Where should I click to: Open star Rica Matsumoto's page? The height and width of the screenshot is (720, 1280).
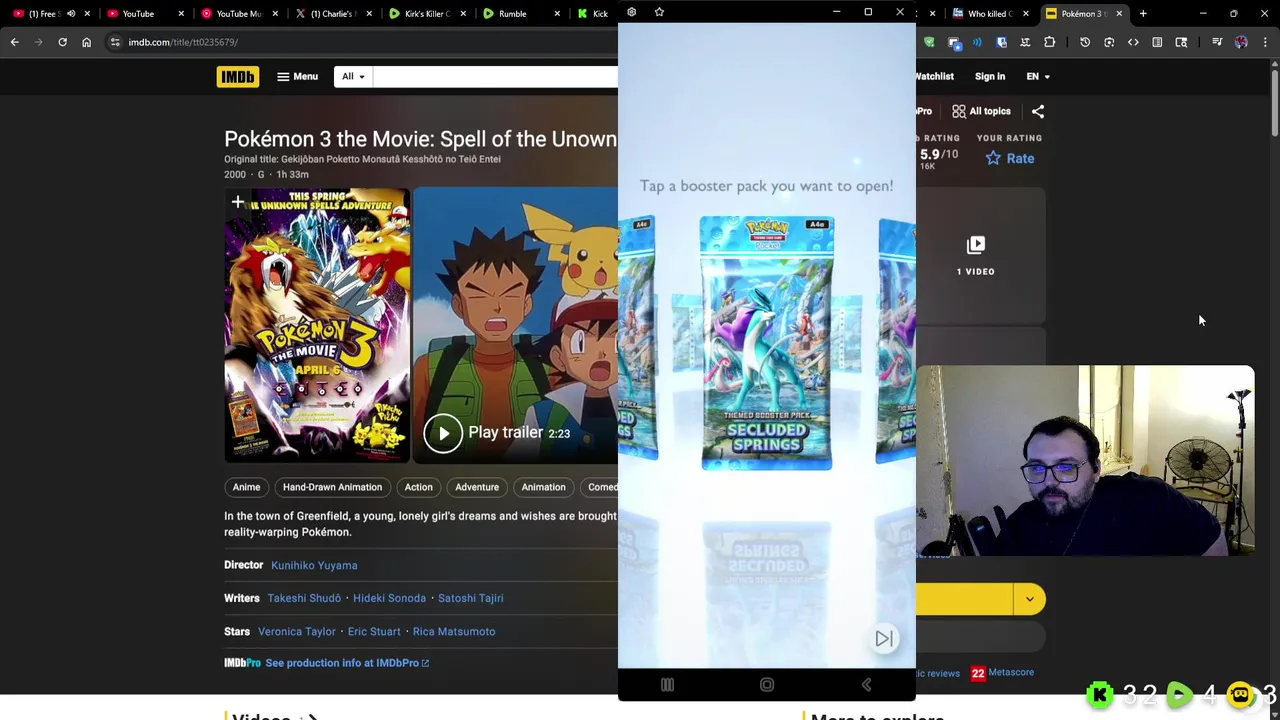coord(454,631)
